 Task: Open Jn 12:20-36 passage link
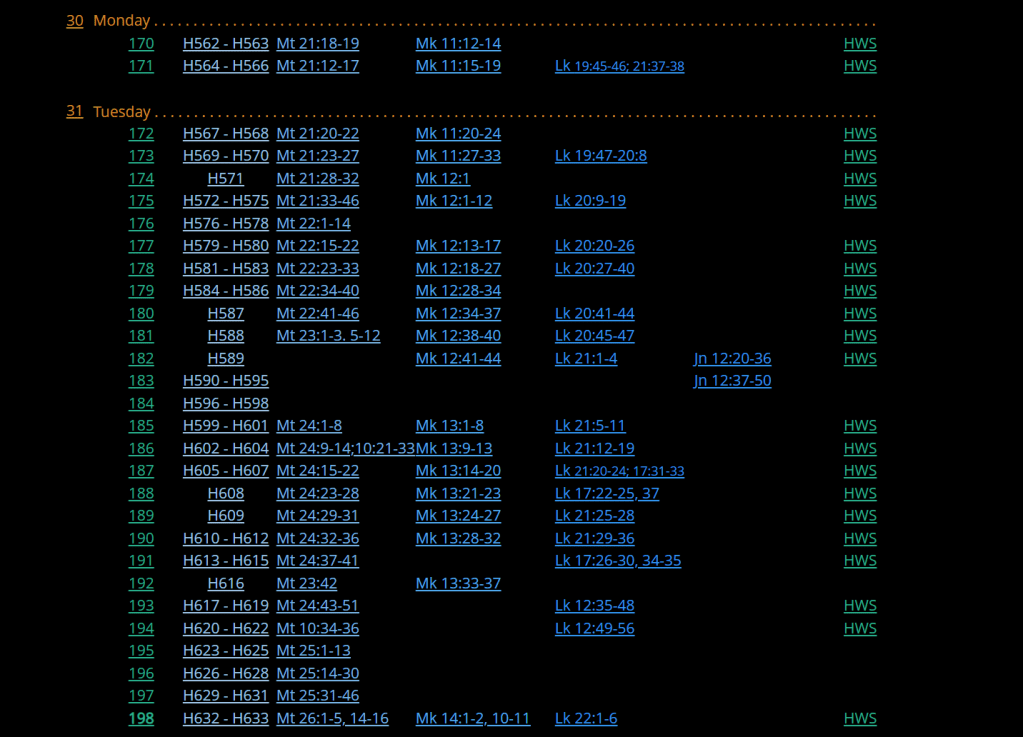point(732,358)
